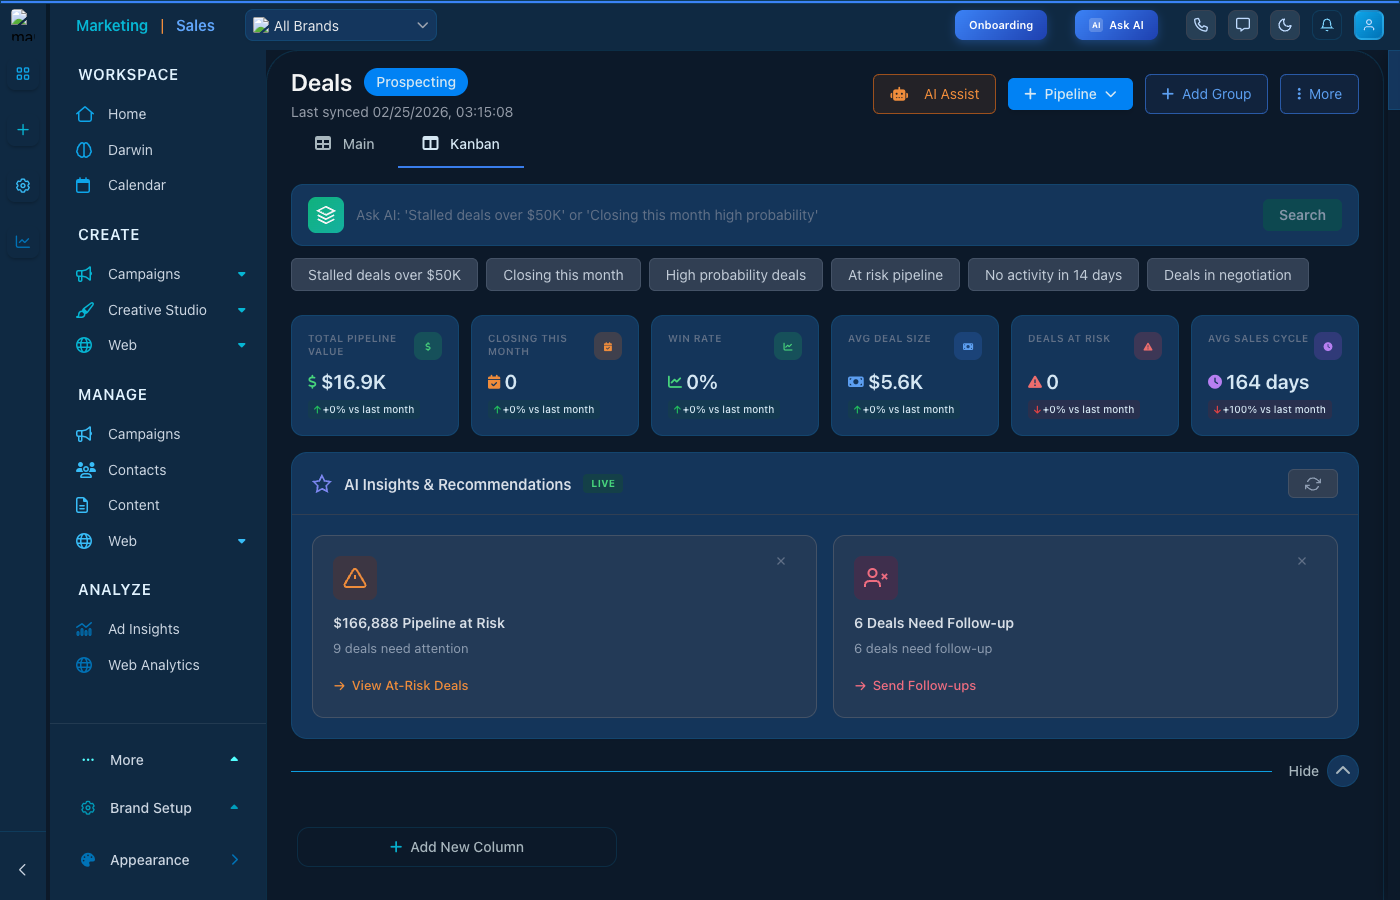1400x900 pixels.
Task: Focus the Ask AI search input
Action: pos(803,215)
